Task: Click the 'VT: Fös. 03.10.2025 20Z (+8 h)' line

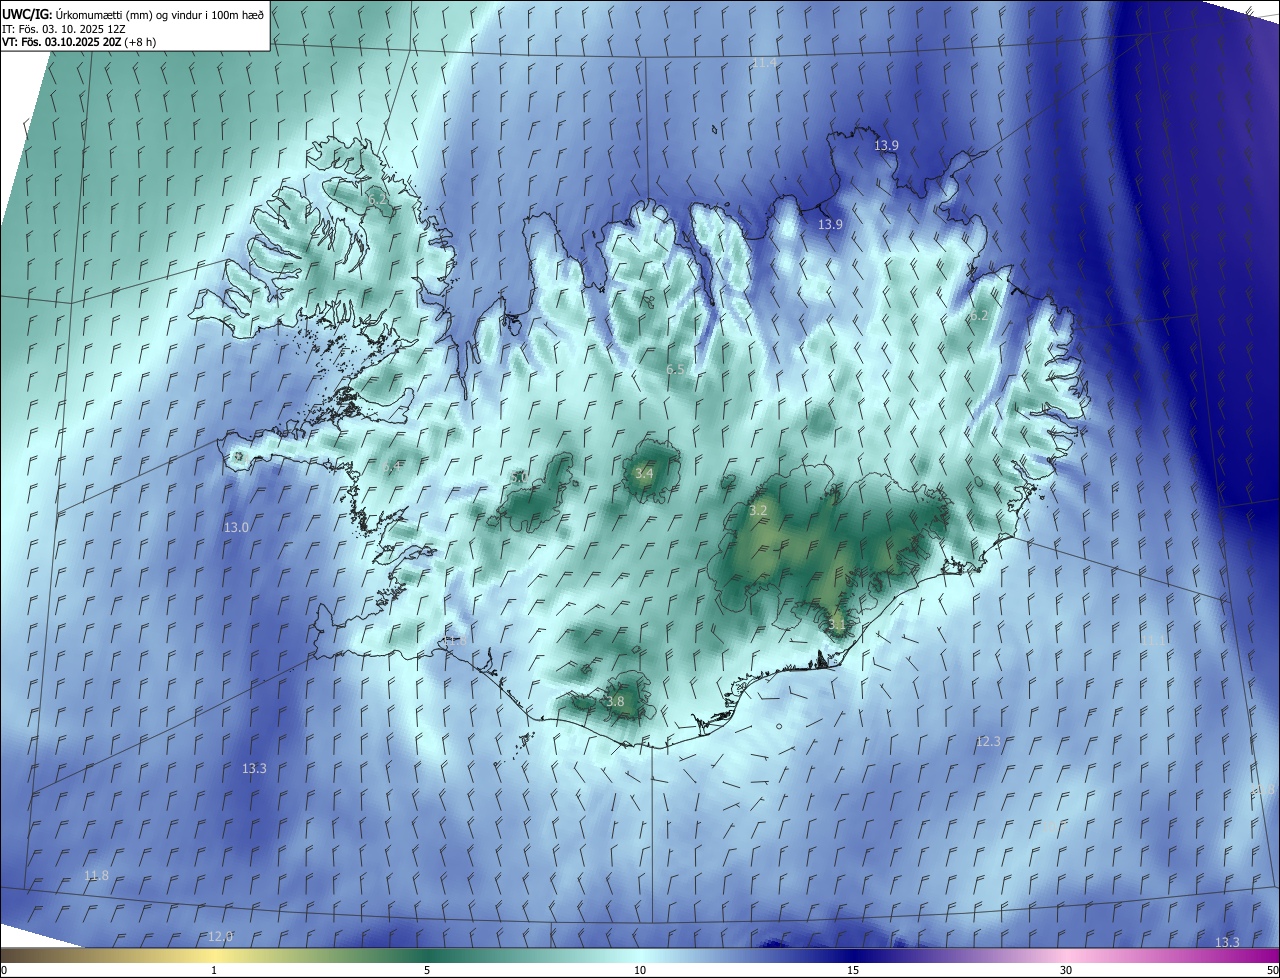Action: (79, 42)
